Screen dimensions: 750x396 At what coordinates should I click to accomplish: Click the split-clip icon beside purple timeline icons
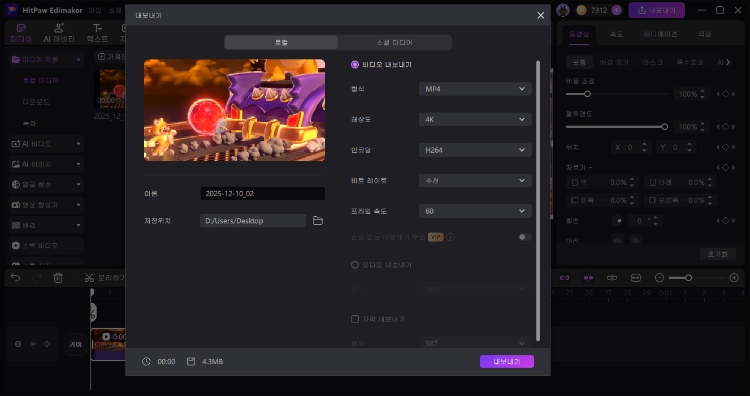612,278
